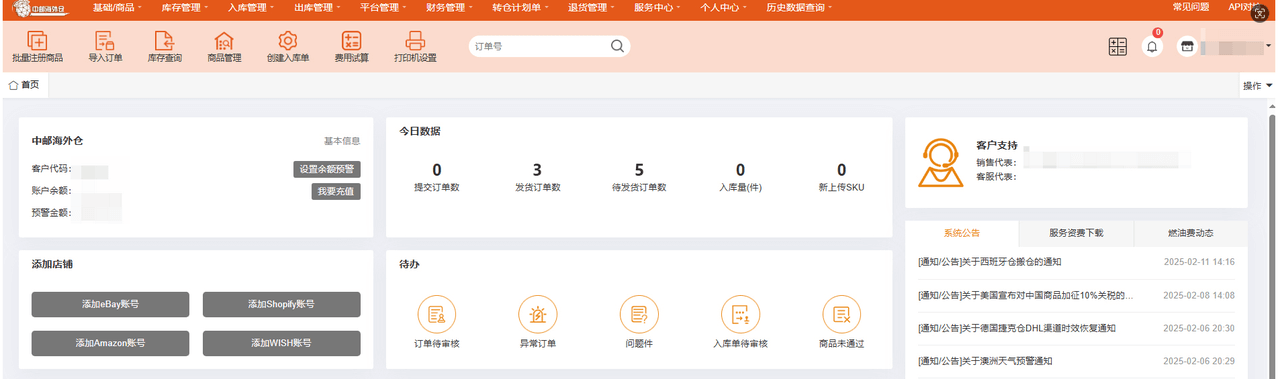Open the 澳洲天气预警 notice
This screenshot has width=1280, height=379.
(985, 361)
